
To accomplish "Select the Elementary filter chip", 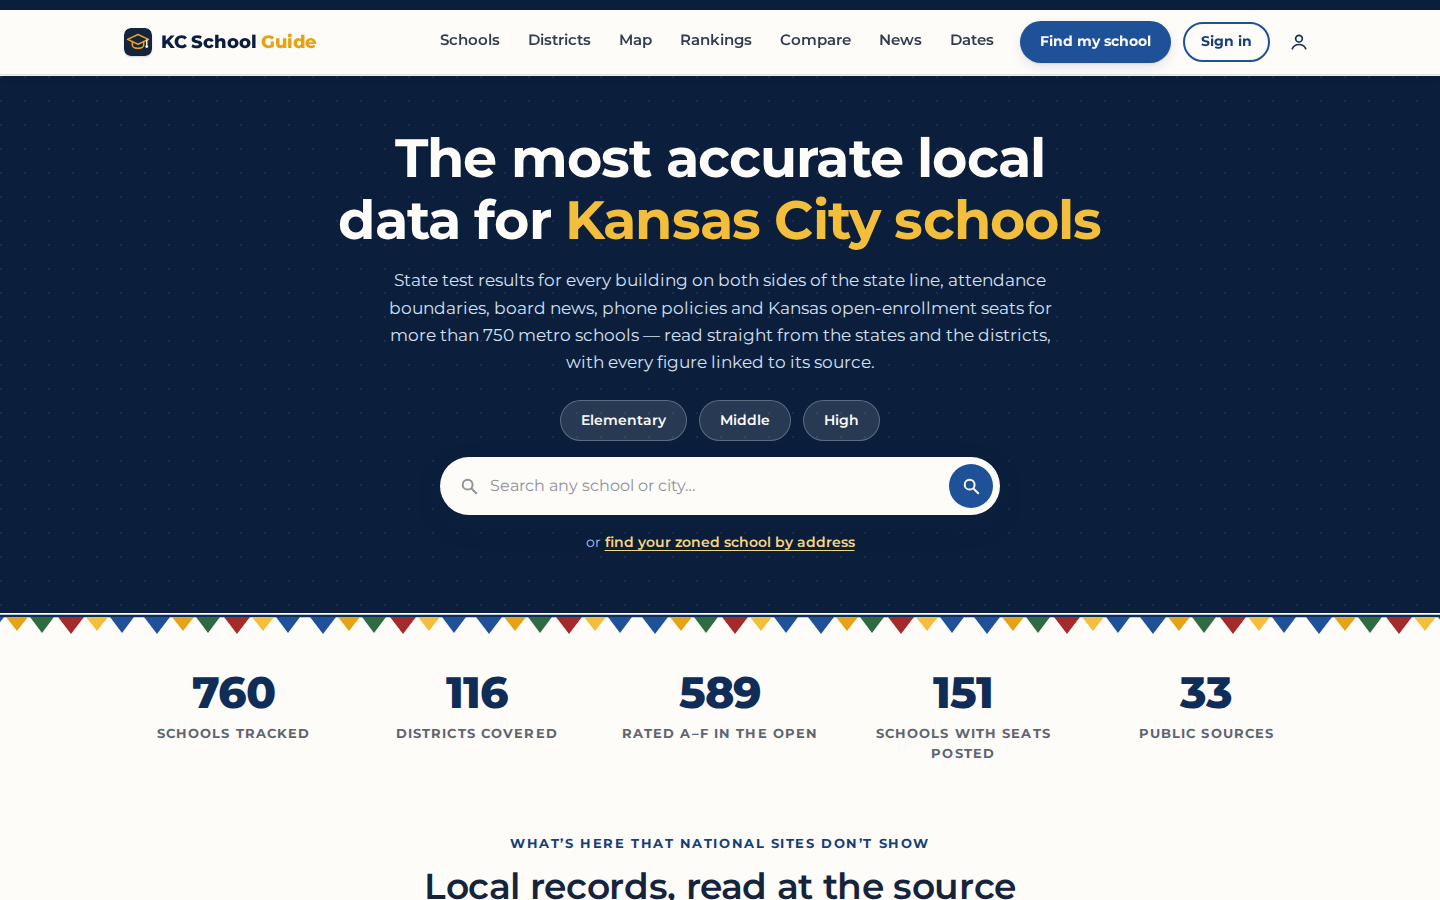I will coord(623,421).
